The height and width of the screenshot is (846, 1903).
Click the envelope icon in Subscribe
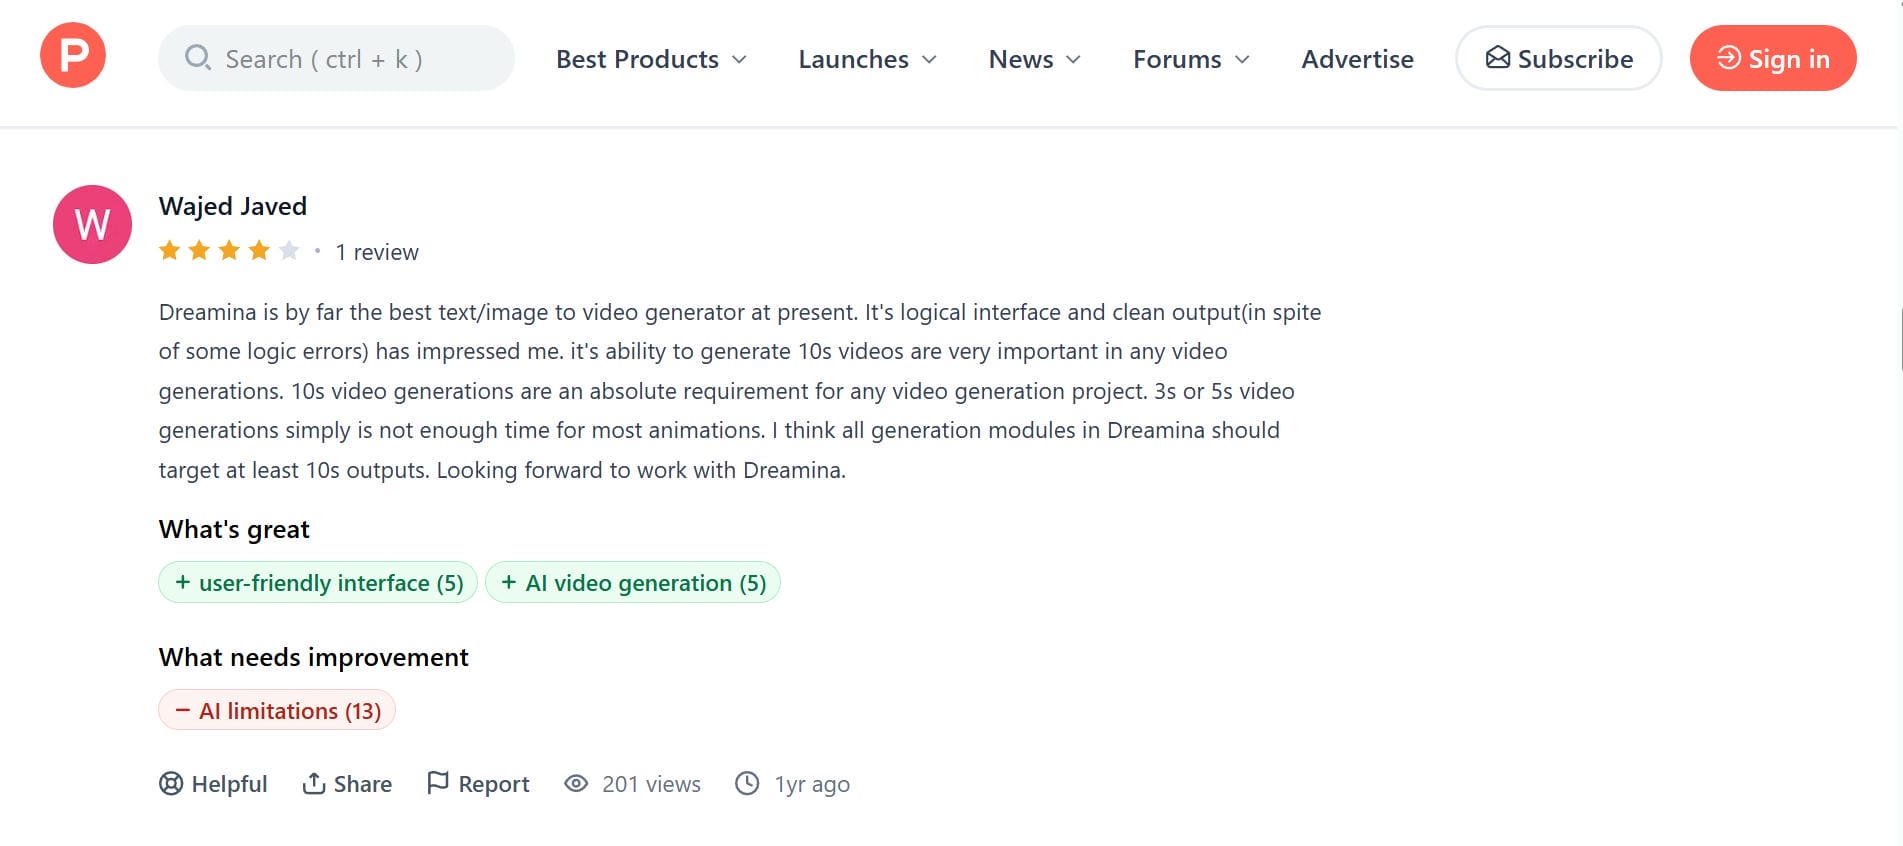[x=1497, y=58]
